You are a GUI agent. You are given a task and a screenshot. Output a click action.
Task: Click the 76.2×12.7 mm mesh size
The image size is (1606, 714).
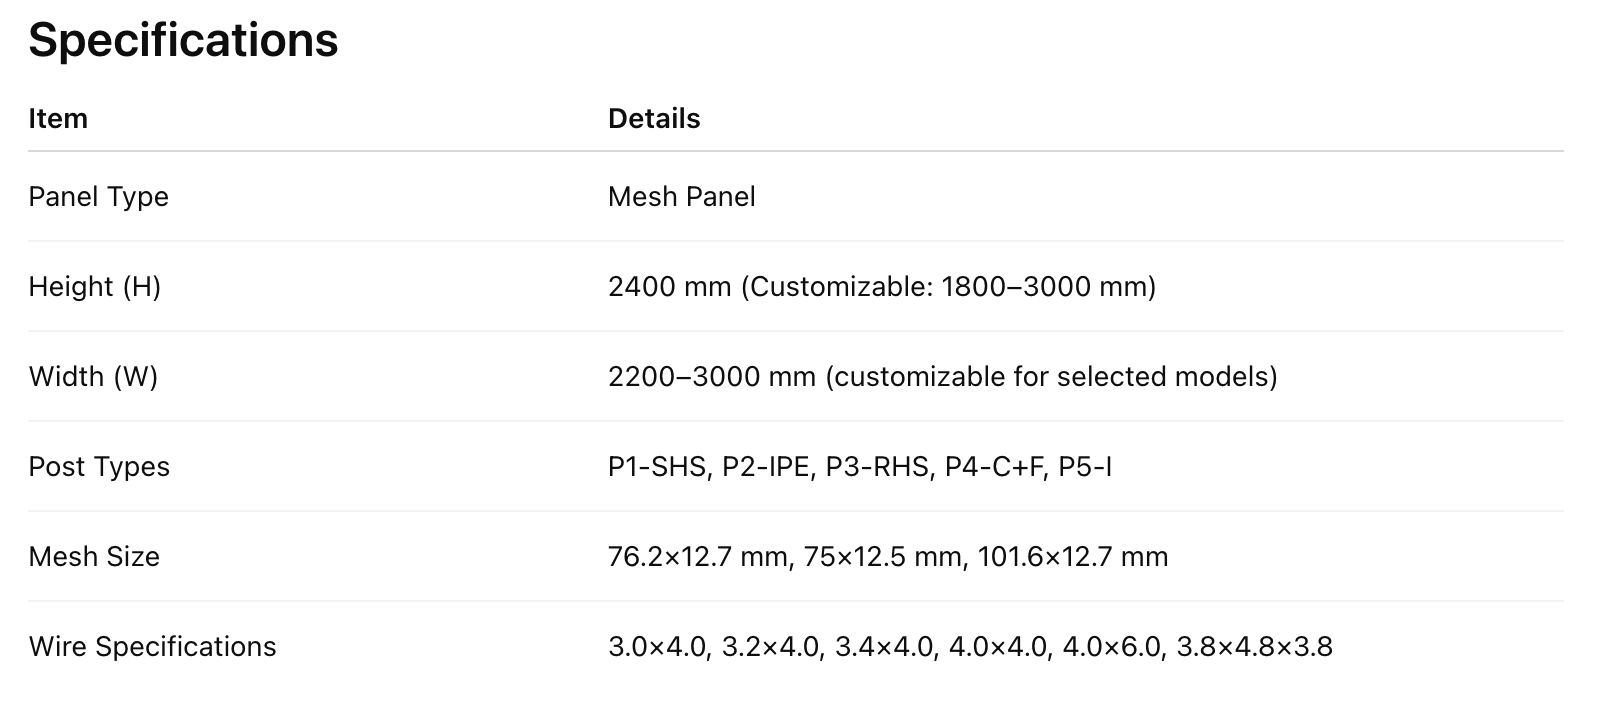pos(697,557)
